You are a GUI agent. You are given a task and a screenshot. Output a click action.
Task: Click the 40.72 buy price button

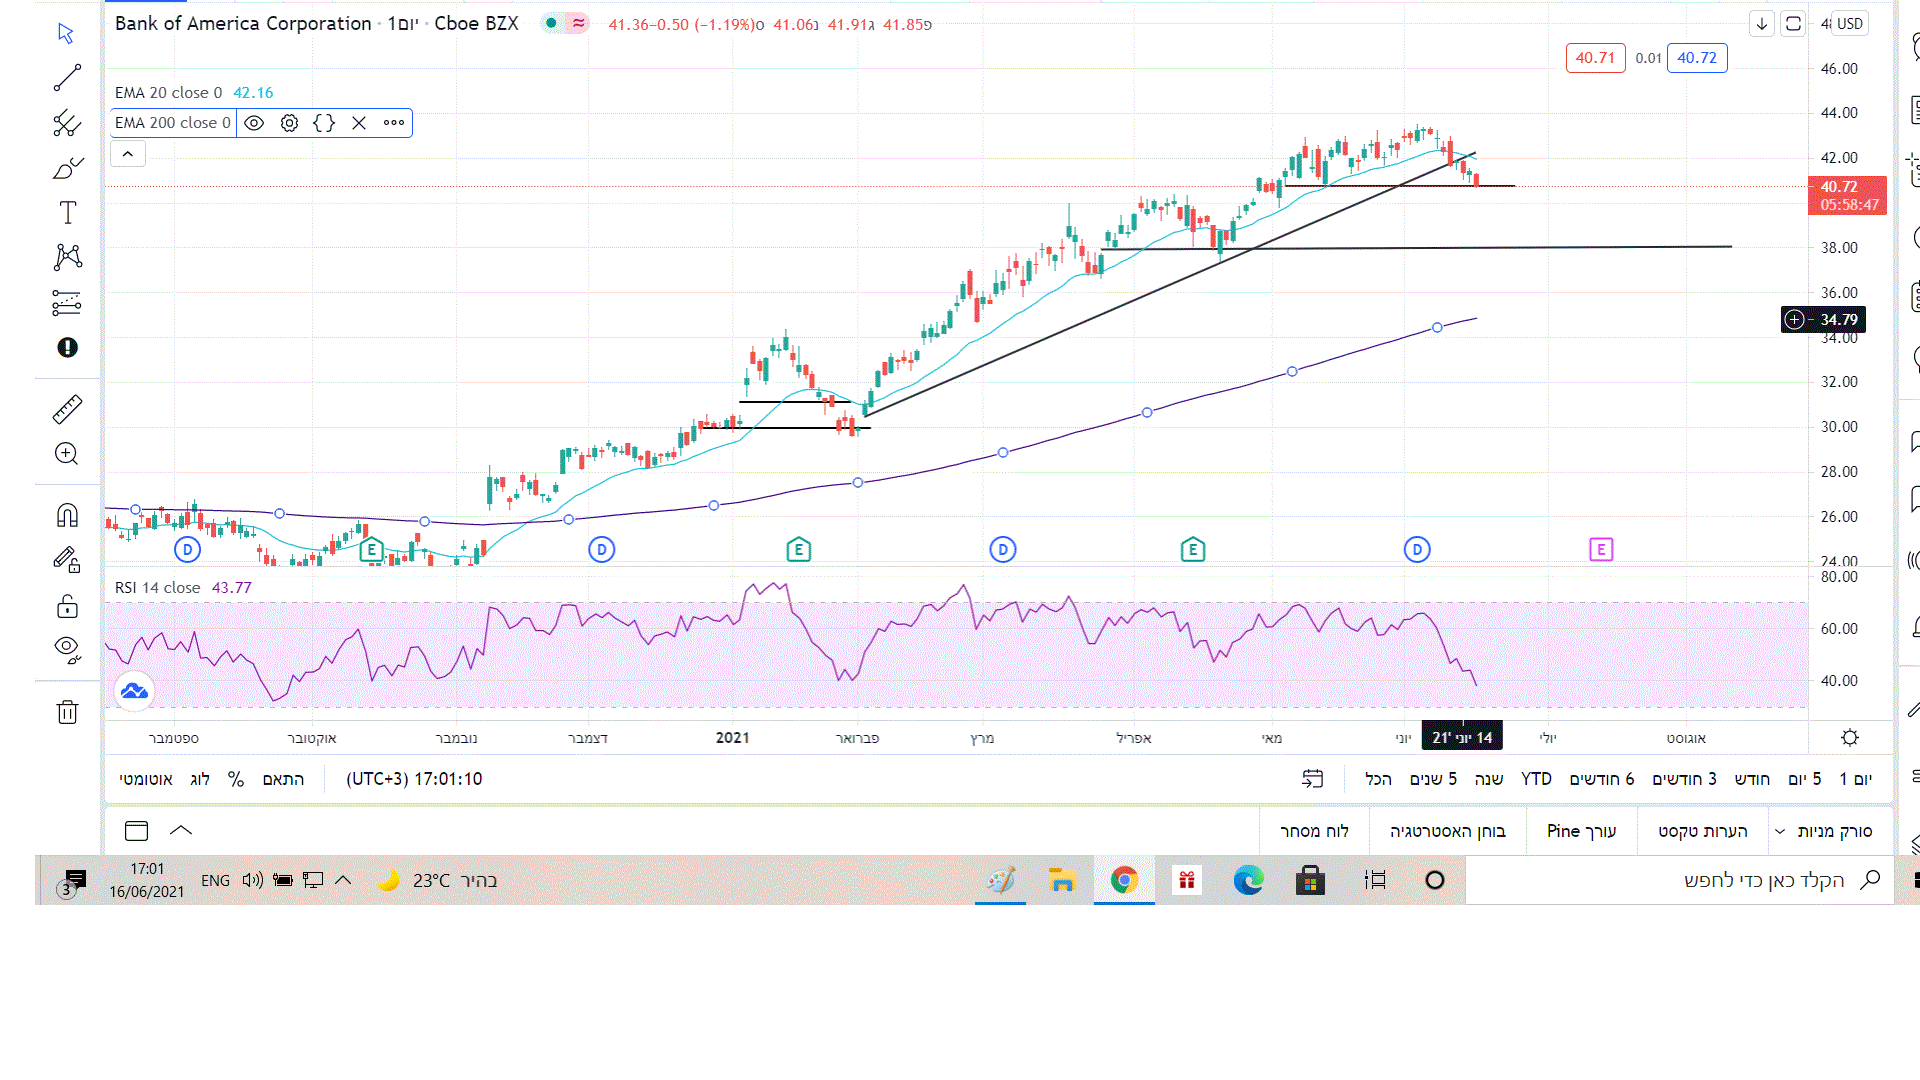coord(1697,58)
